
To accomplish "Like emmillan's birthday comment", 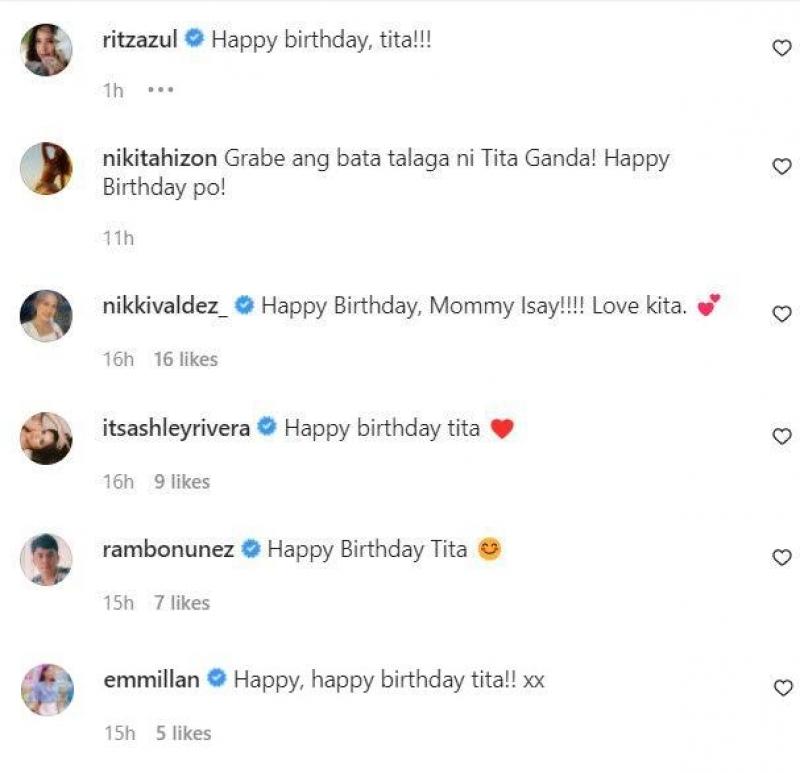I will pos(783,688).
